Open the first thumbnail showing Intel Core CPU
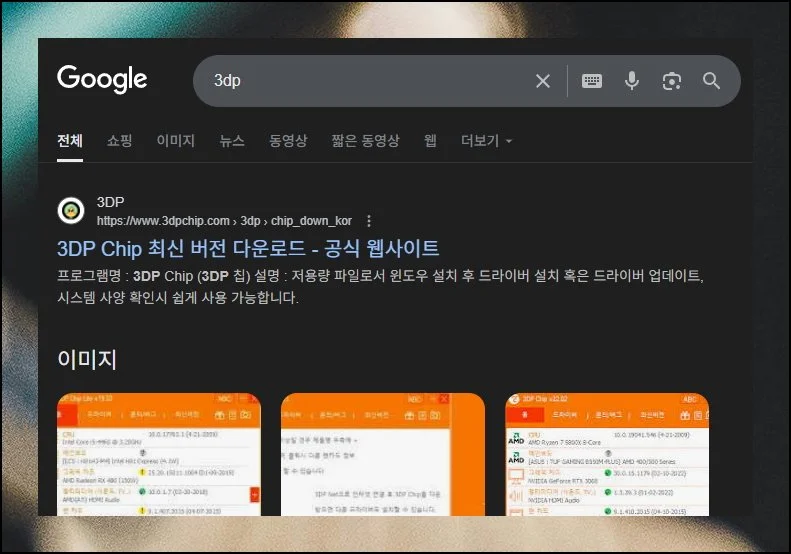Image resolution: width=791 pixels, height=554 pixels. point(159,454)
